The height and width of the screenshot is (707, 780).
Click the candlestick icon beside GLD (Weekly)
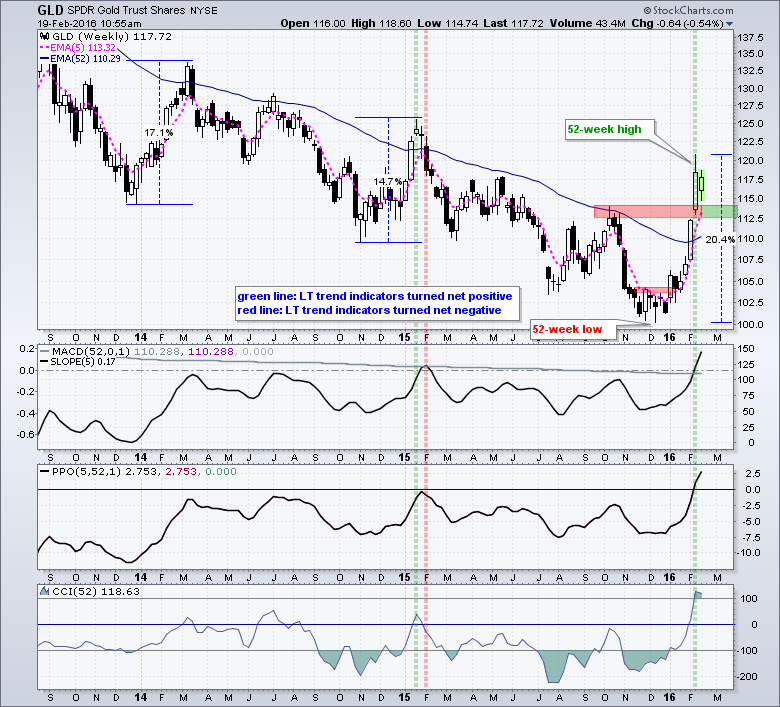(x=45, y=36)
